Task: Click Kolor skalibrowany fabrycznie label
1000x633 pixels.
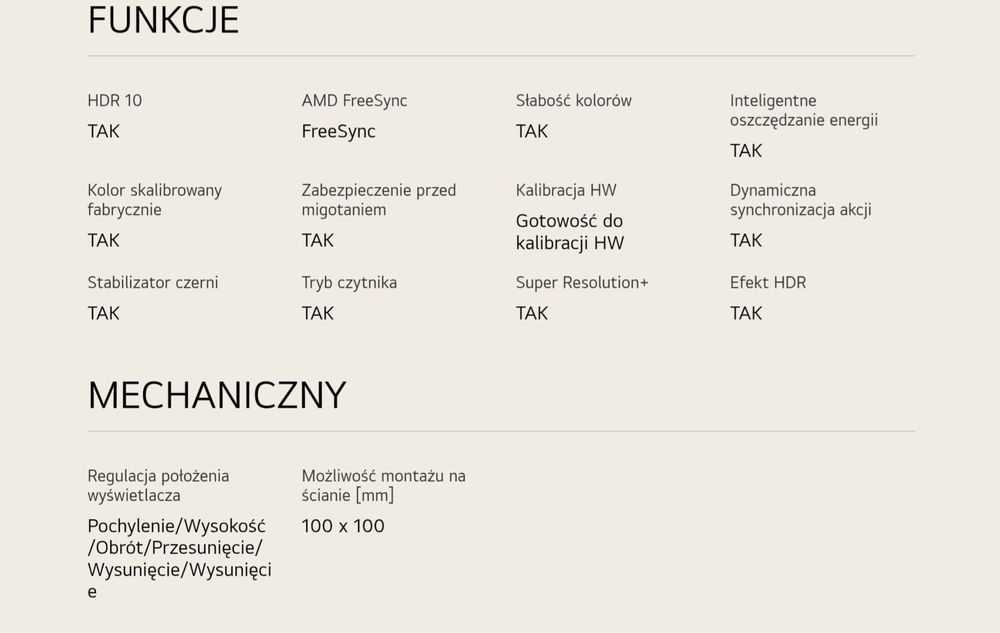Action: (x=154, y=200)
